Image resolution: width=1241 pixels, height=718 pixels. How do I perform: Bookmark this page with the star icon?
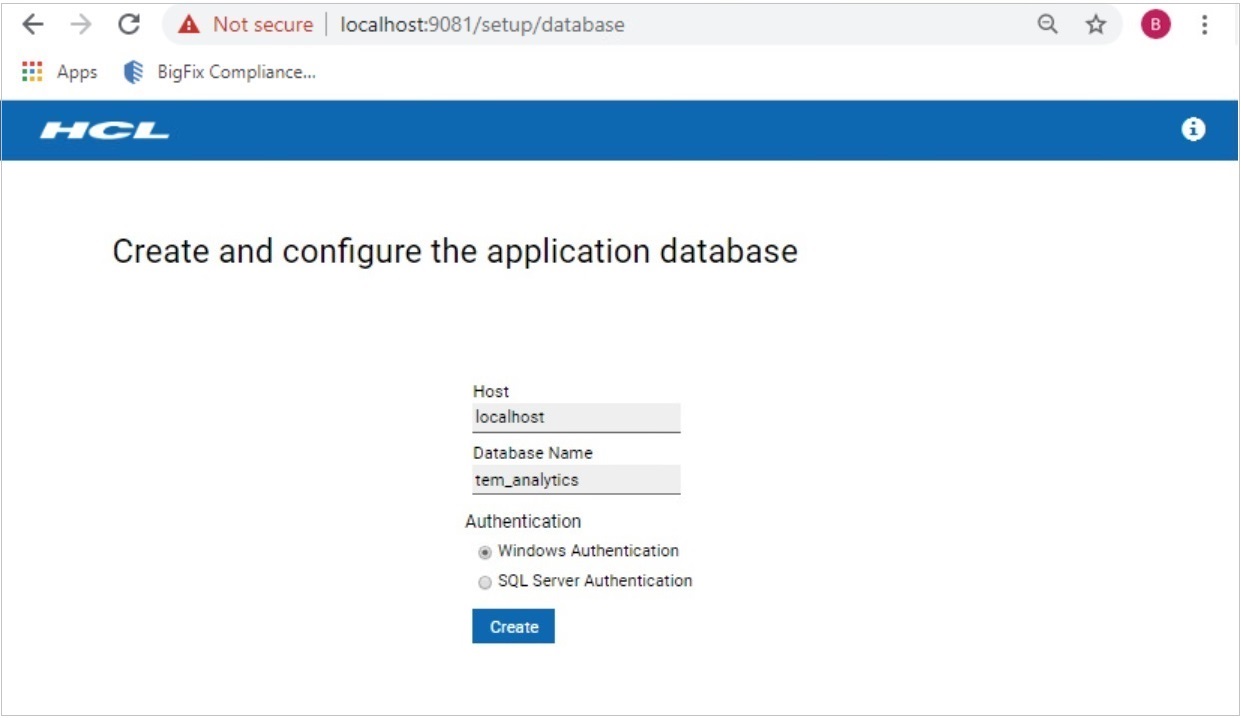tap(1096, 25)
